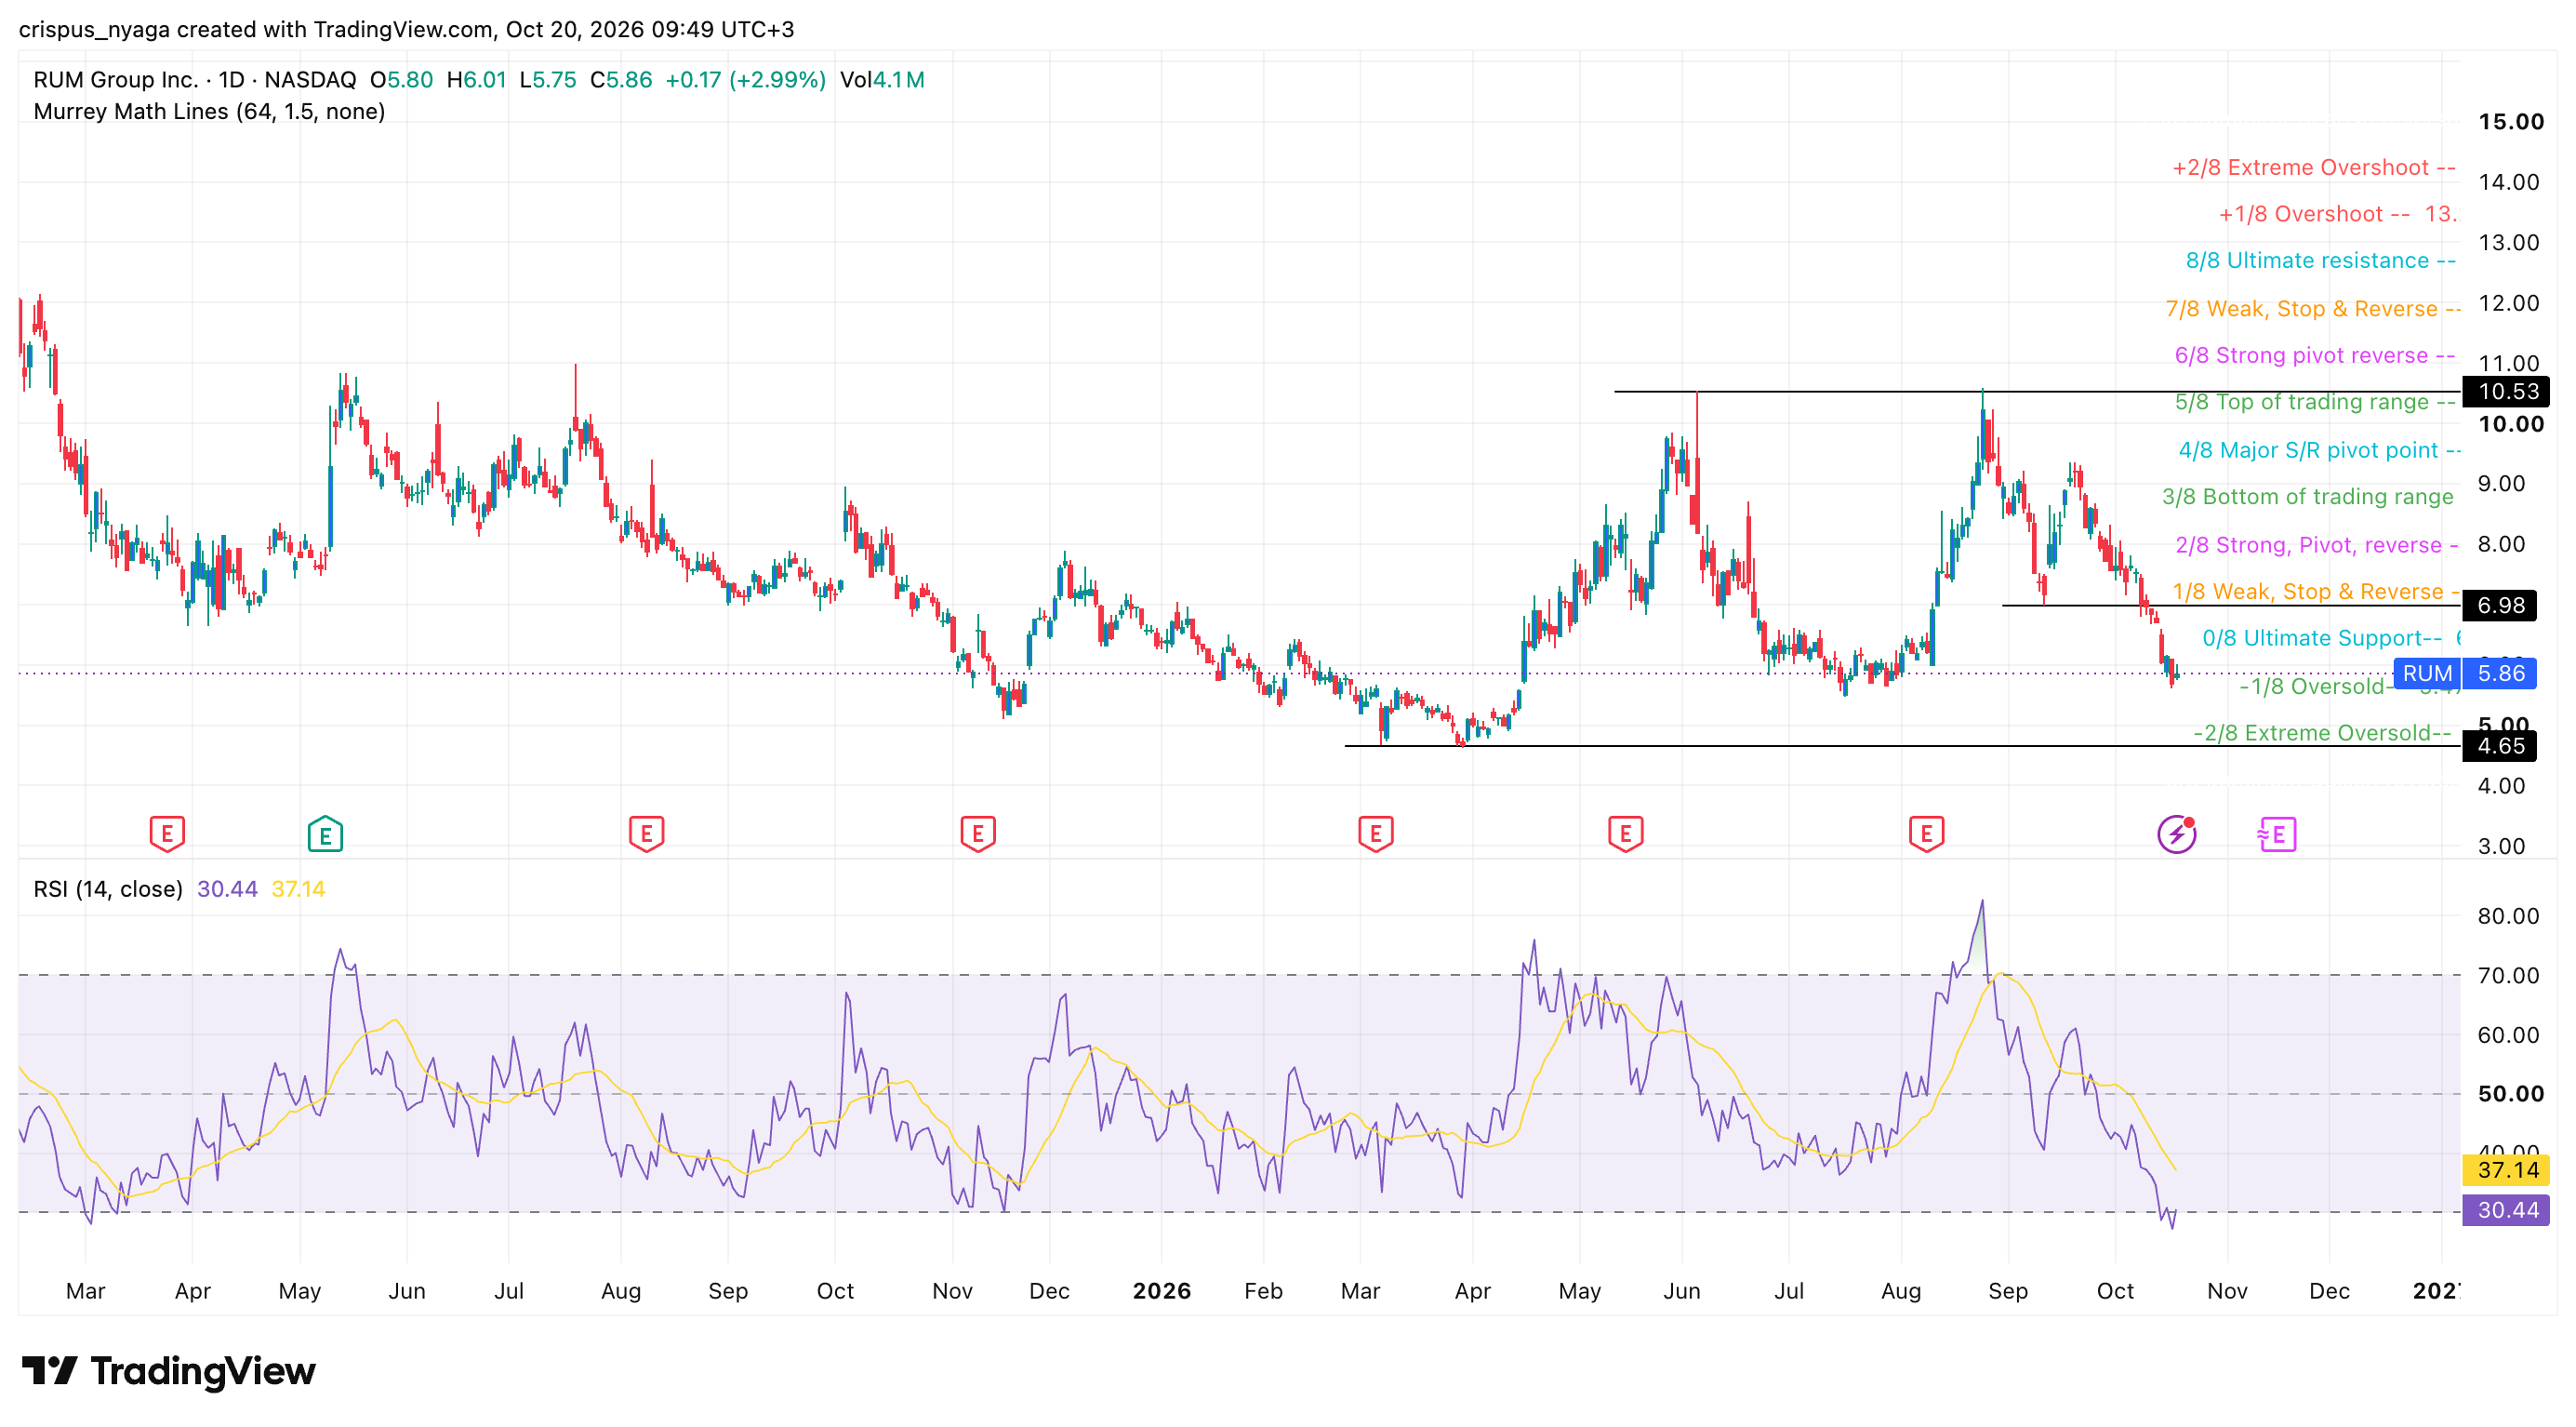
Task: Click the Sep label near the chart's right end
Action: point(2007,1291)
